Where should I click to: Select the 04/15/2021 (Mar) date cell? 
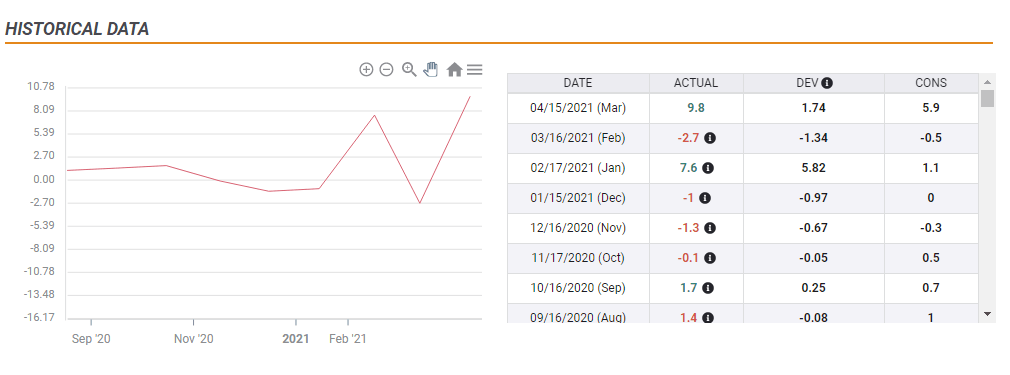point(578,108)
